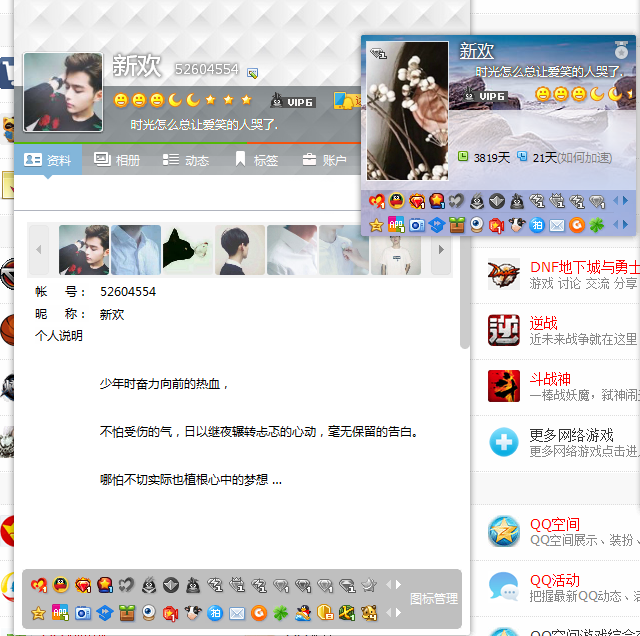
Task: Page right on hover card's bottom icon row
Action: pyautogui.click(x=625, y=224)
